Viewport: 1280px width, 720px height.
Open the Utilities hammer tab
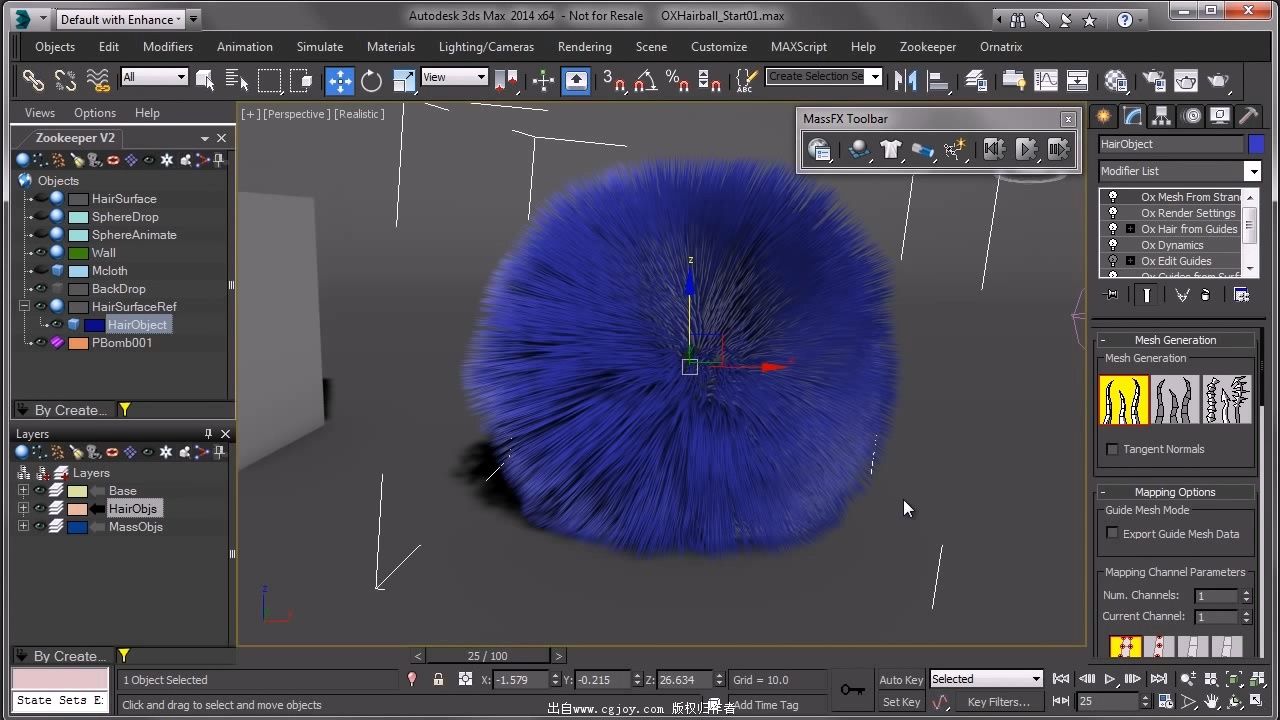coord(1249,116)
